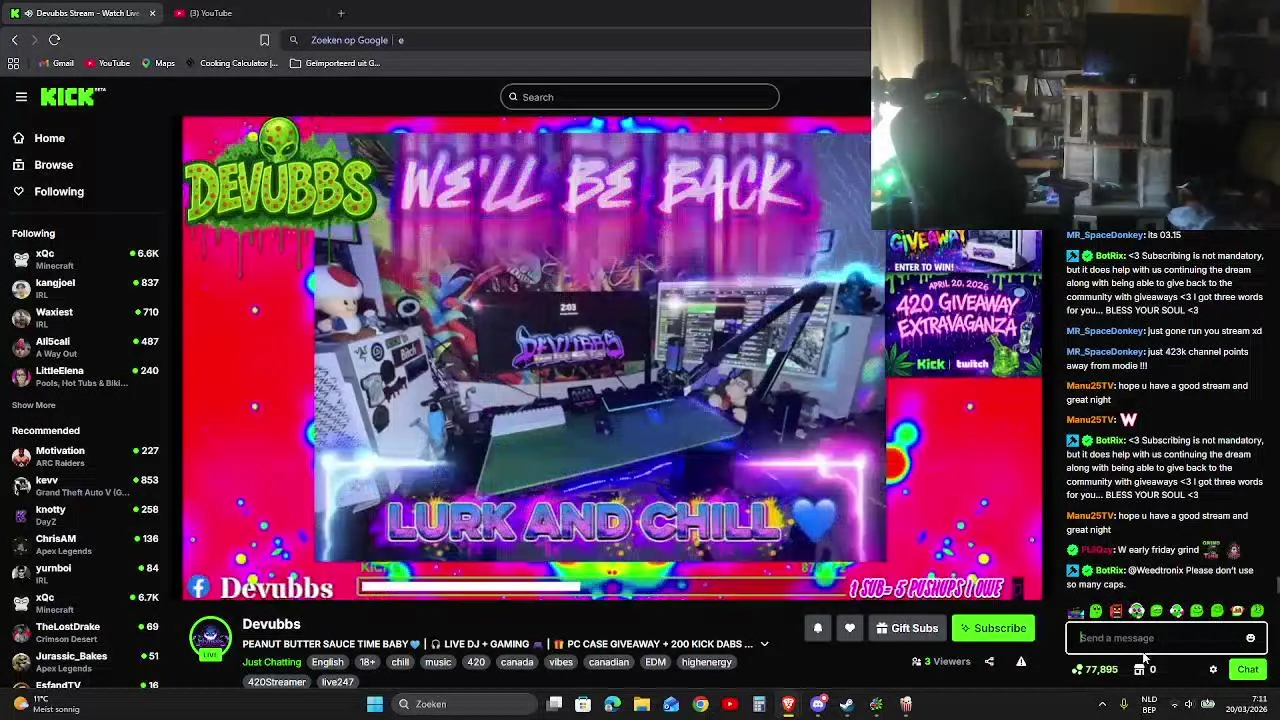Screen dimensions: 1280x720
Task: Click the report warning triangle icon
Action: point(1021,661)
